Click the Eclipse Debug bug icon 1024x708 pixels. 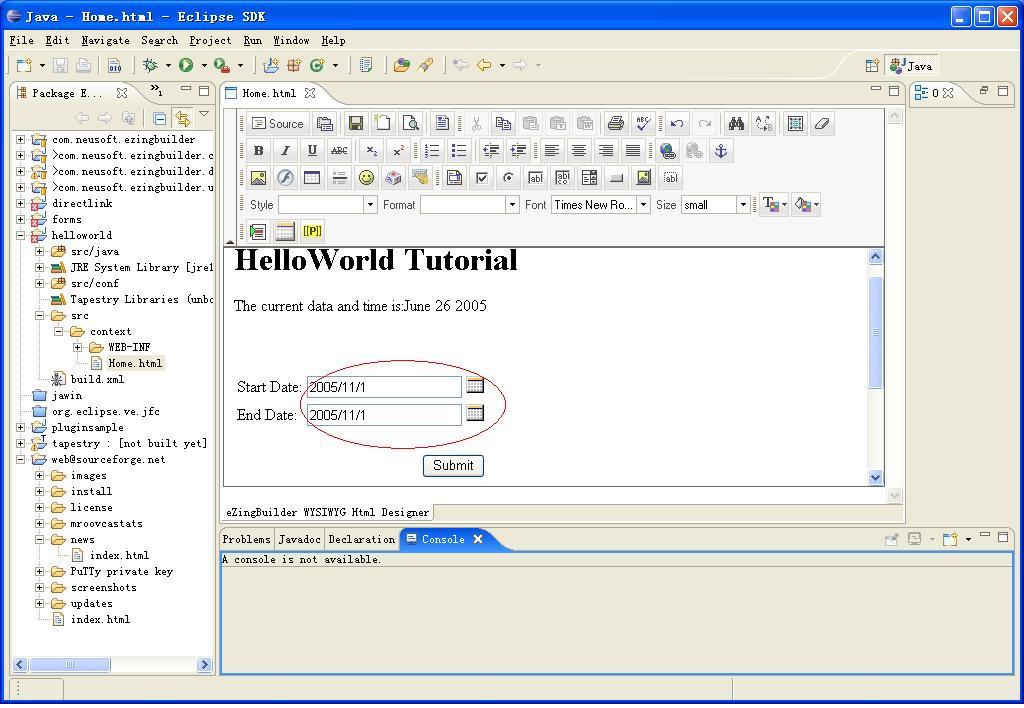click(x=150, y=66)
